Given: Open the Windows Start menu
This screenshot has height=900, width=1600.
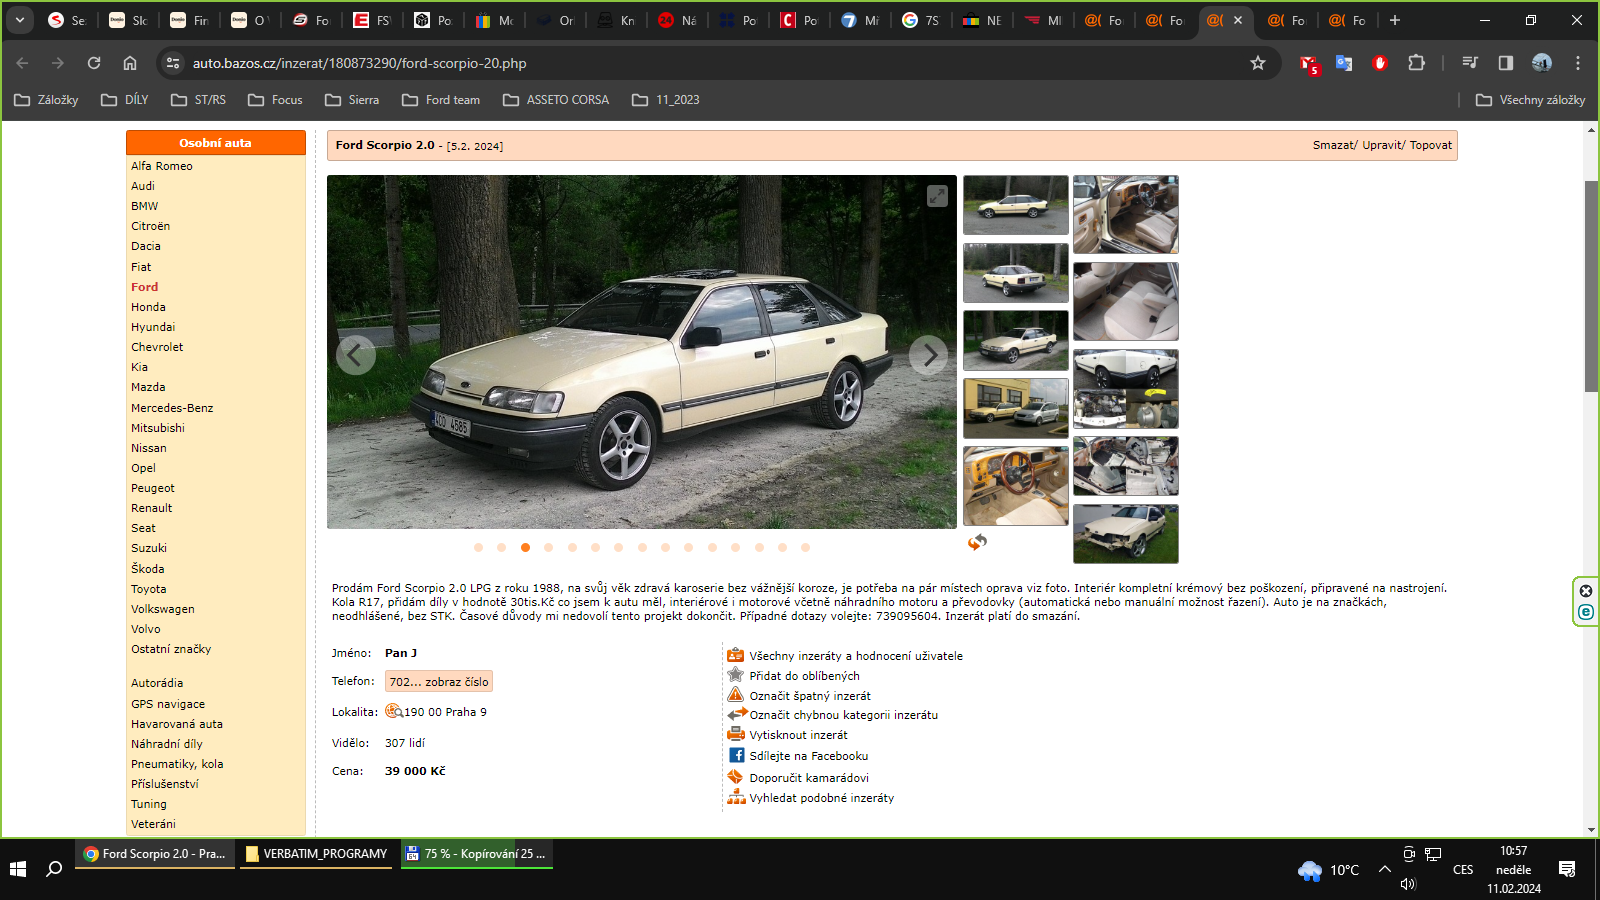Looking at the screenshot, I should pos(18,869).
